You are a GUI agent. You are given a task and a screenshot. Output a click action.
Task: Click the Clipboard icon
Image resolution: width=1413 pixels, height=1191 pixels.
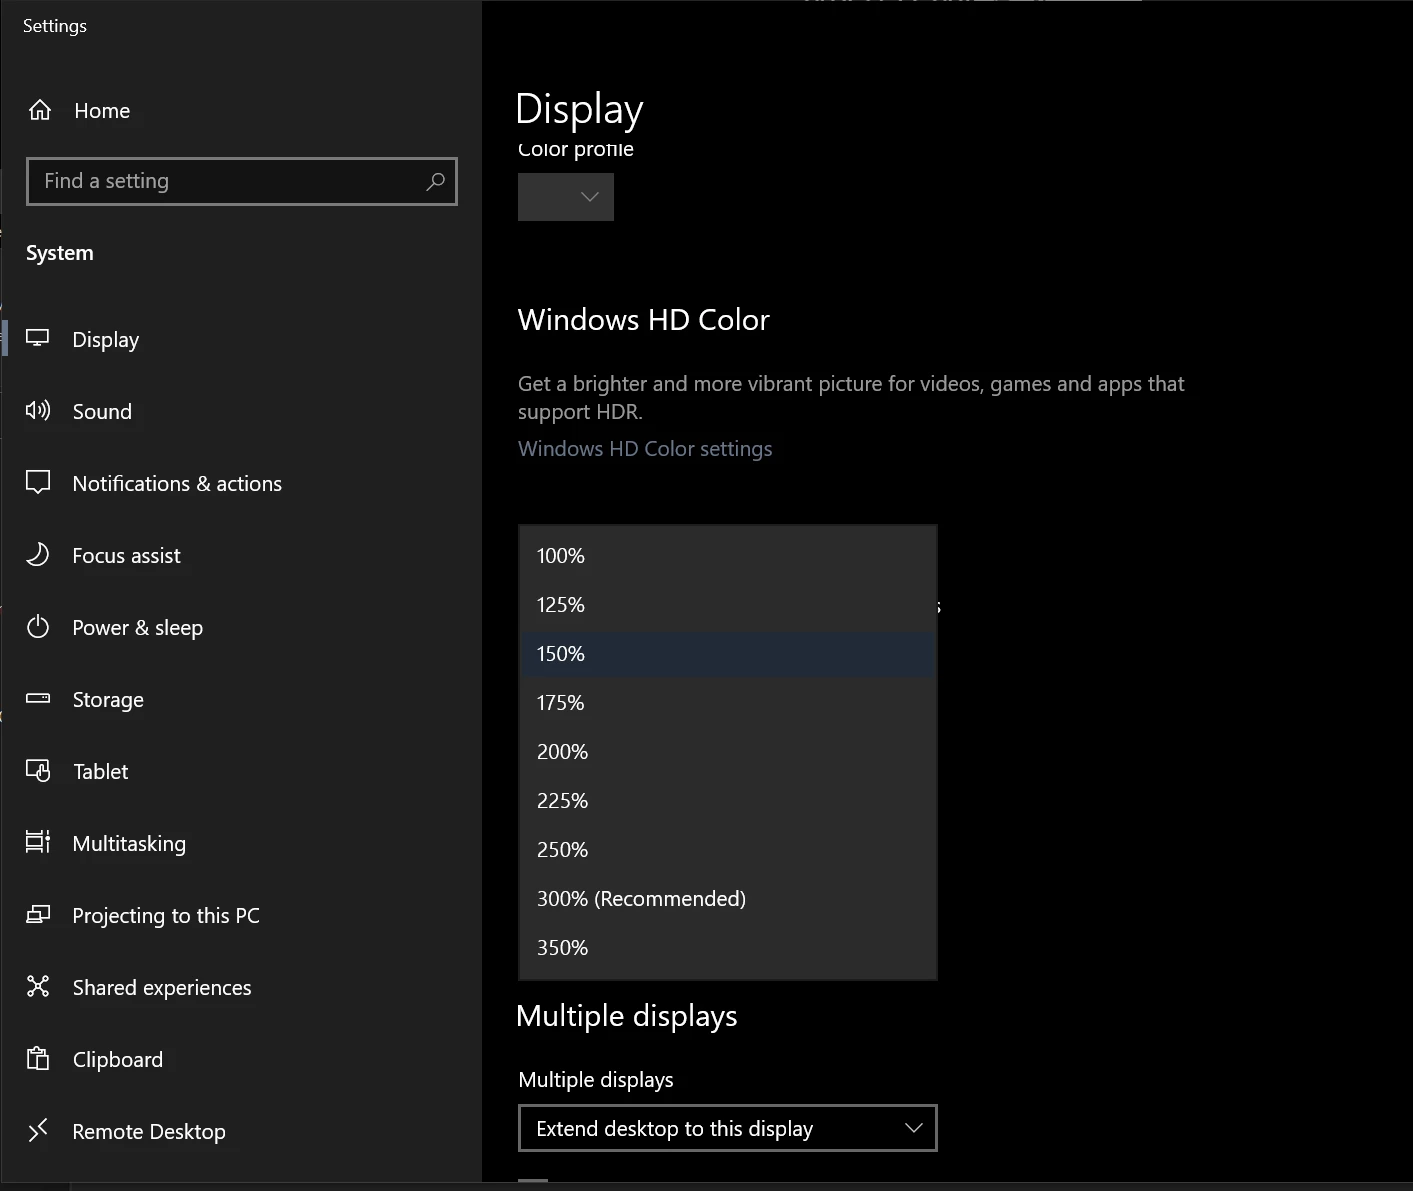[x=38, y=1058]
